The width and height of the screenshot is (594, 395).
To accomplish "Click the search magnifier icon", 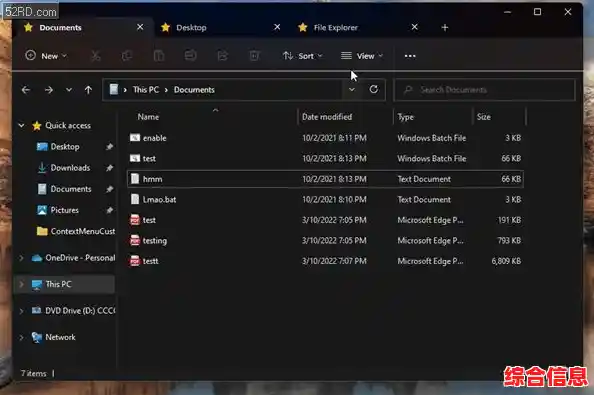I will coord(408,90).
